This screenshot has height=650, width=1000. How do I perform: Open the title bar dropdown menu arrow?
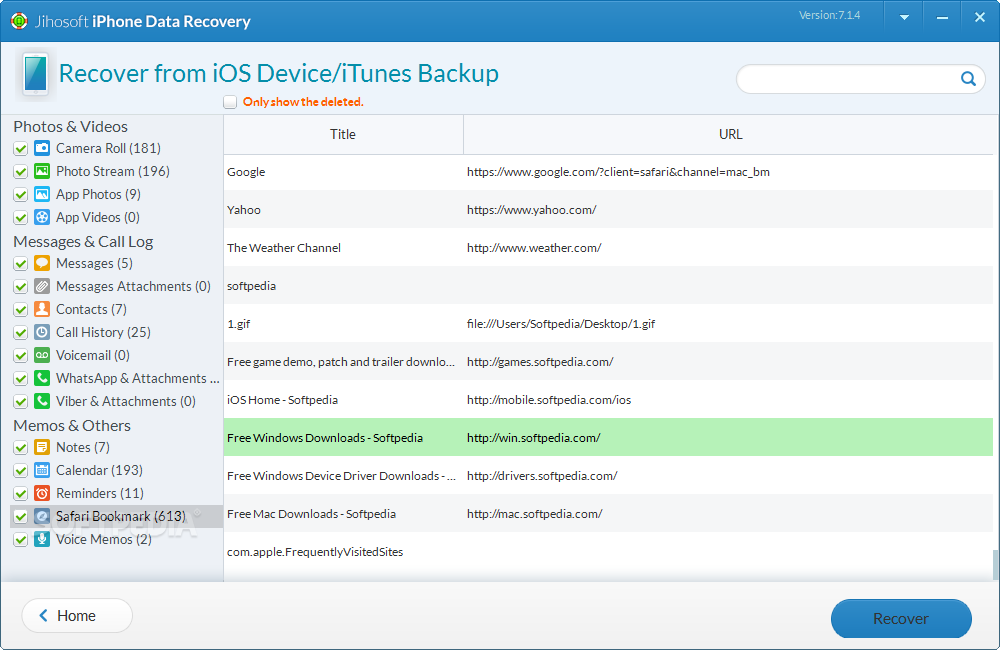tap(904, 18)
